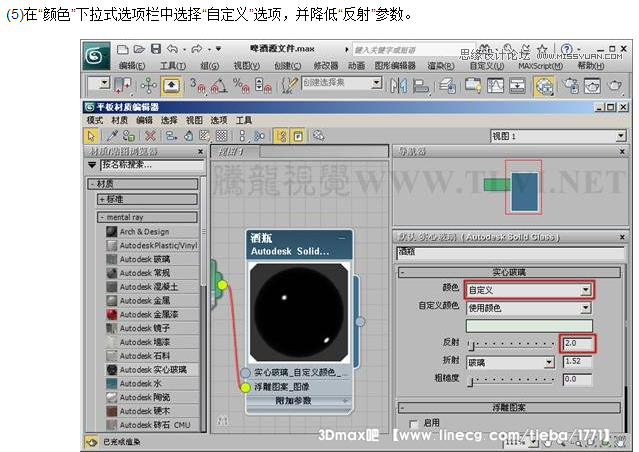Select Autodesk 水 material in list

click(152, 384)
